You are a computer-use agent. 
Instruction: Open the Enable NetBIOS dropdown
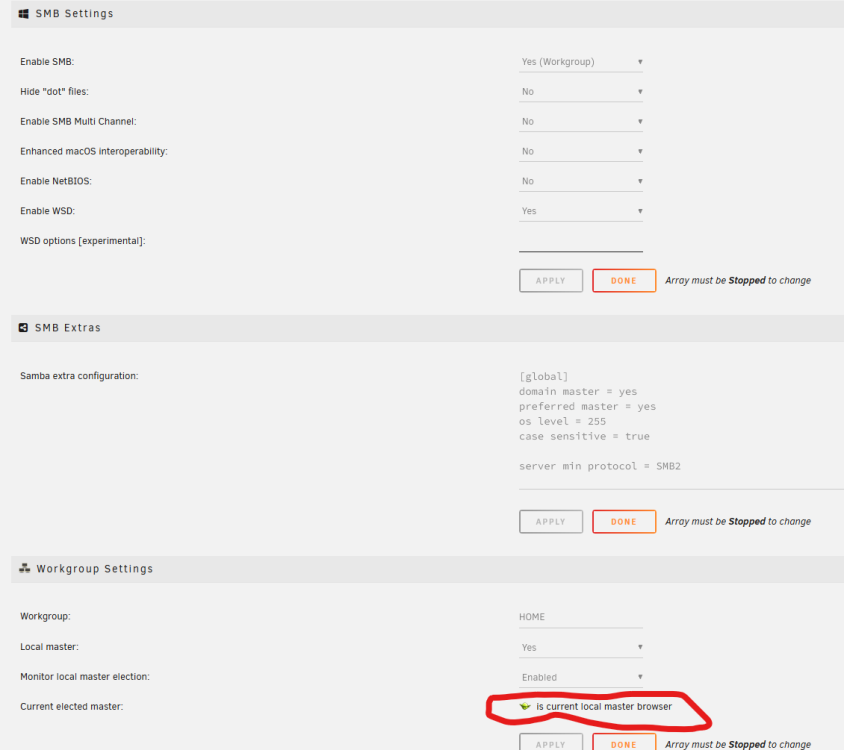pyautogui.click(x=581, y=181)
